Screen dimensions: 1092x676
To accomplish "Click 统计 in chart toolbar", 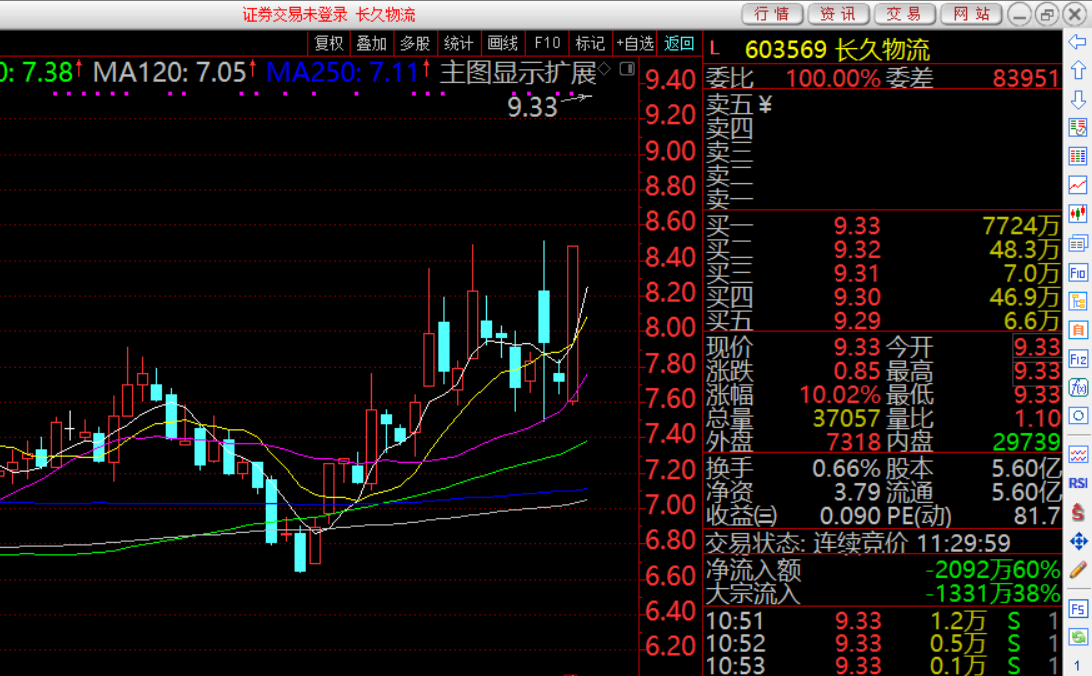I will (x=458, y=43).
